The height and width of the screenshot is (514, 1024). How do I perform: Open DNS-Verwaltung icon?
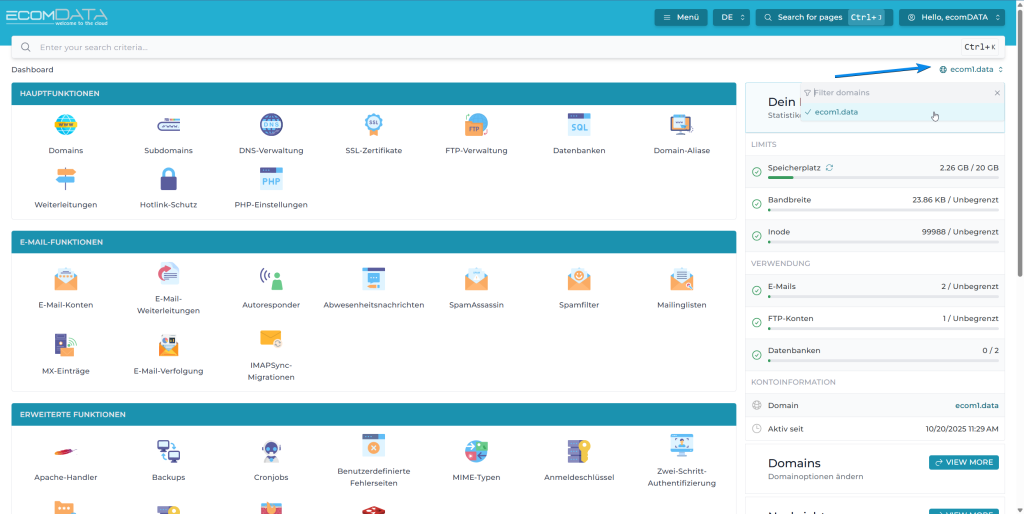coord(270,126)
